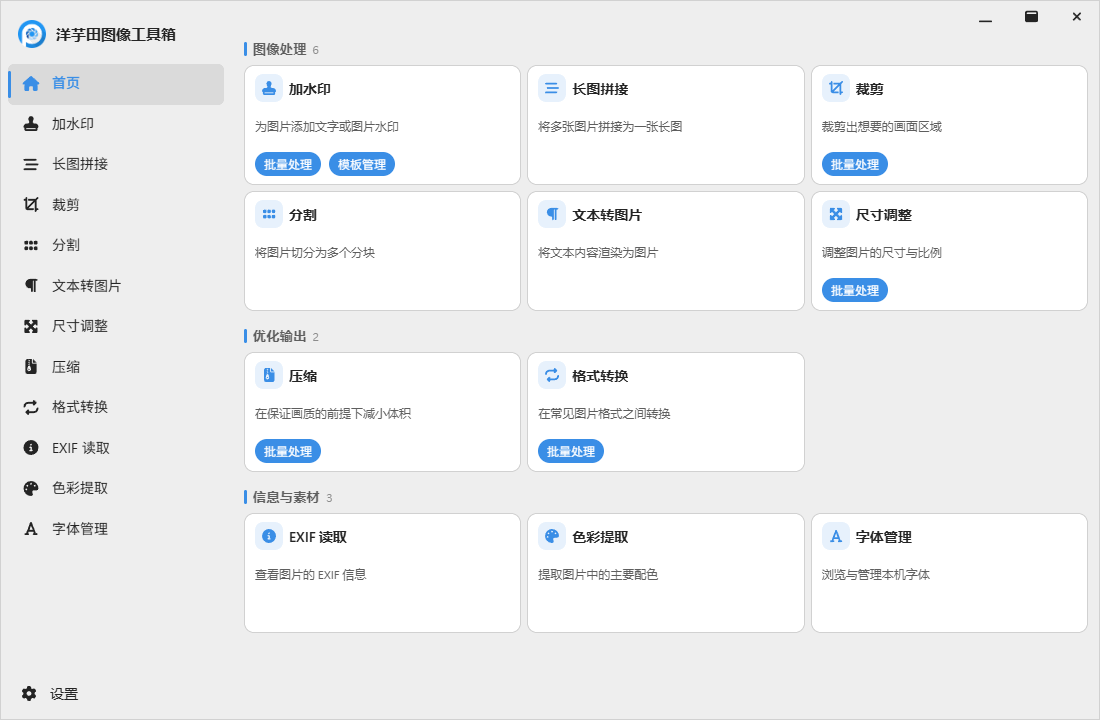The image size is (1100, 720).
Task: Open 长图拼接 from the sidebar
Action: 116,164
